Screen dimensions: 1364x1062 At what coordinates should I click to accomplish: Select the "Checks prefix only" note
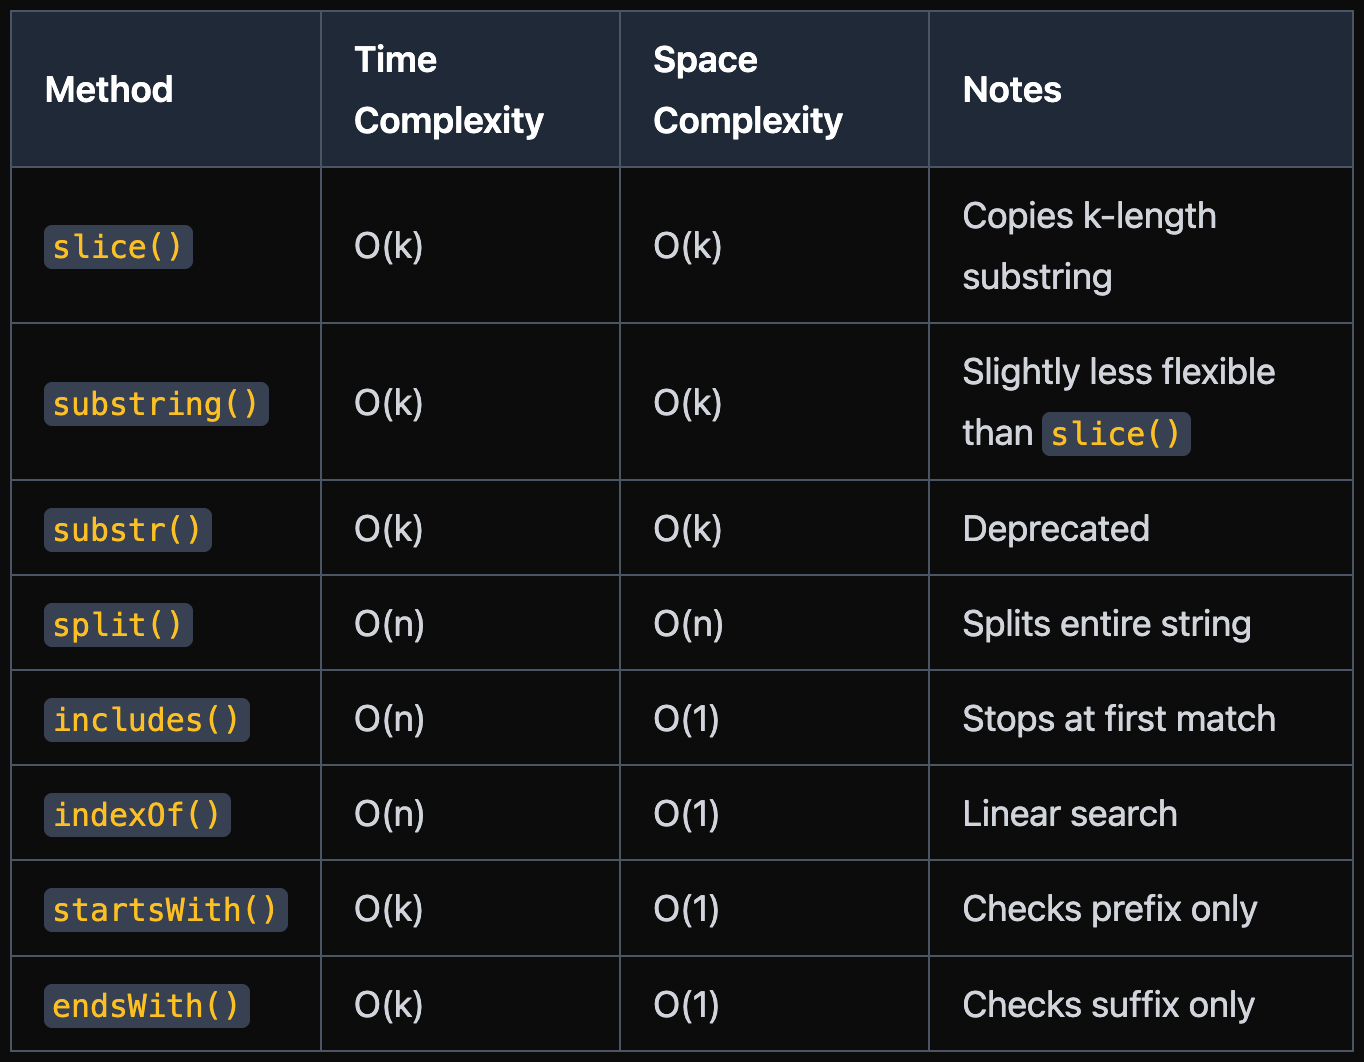pos(1109,909)
